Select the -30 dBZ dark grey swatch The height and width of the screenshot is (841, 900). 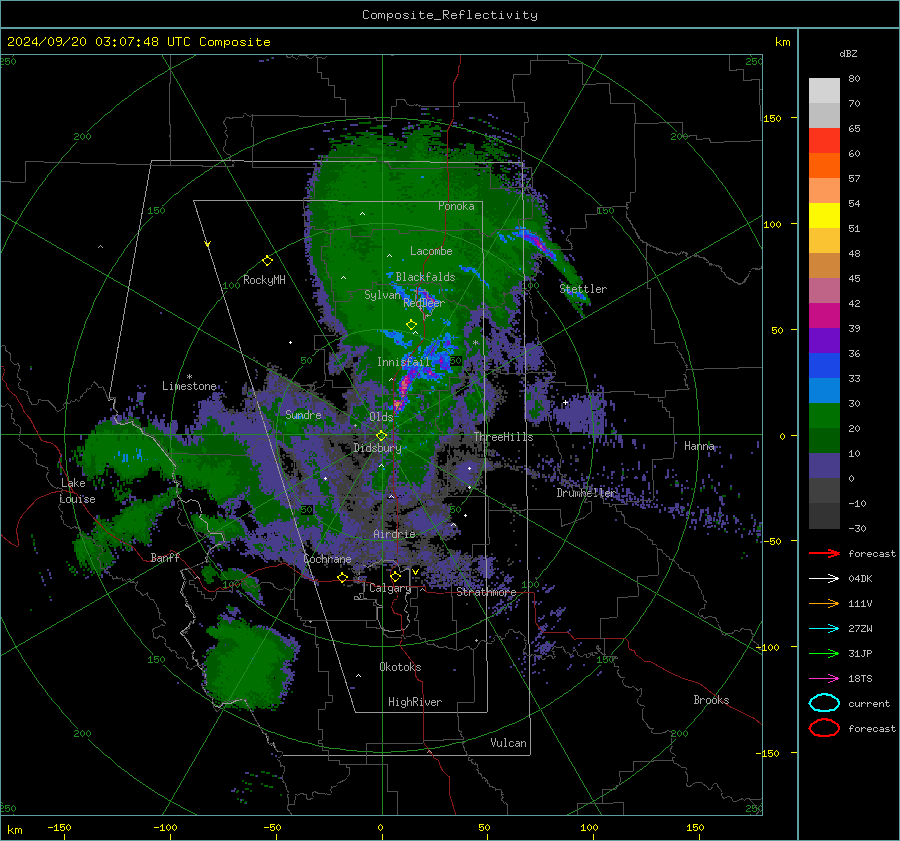pos(824,515)
